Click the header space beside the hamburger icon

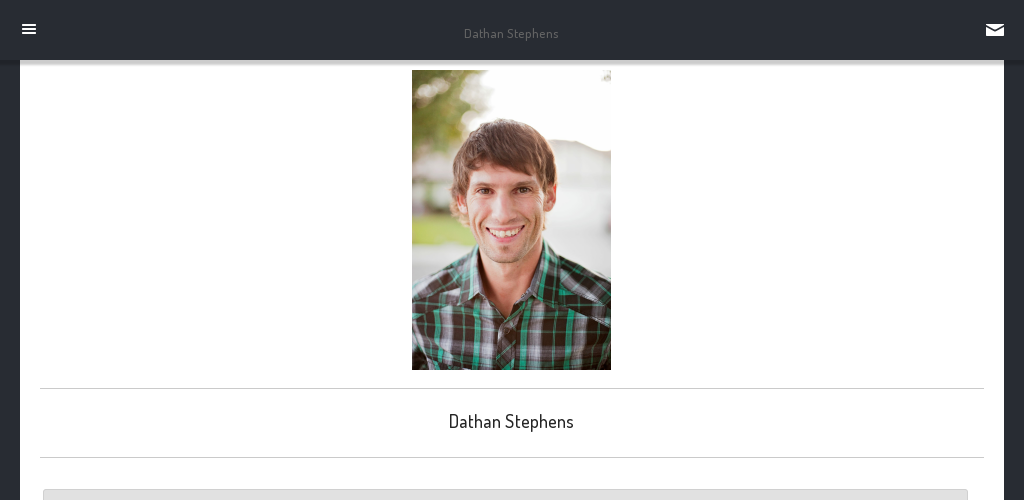(x=196, y=30)
